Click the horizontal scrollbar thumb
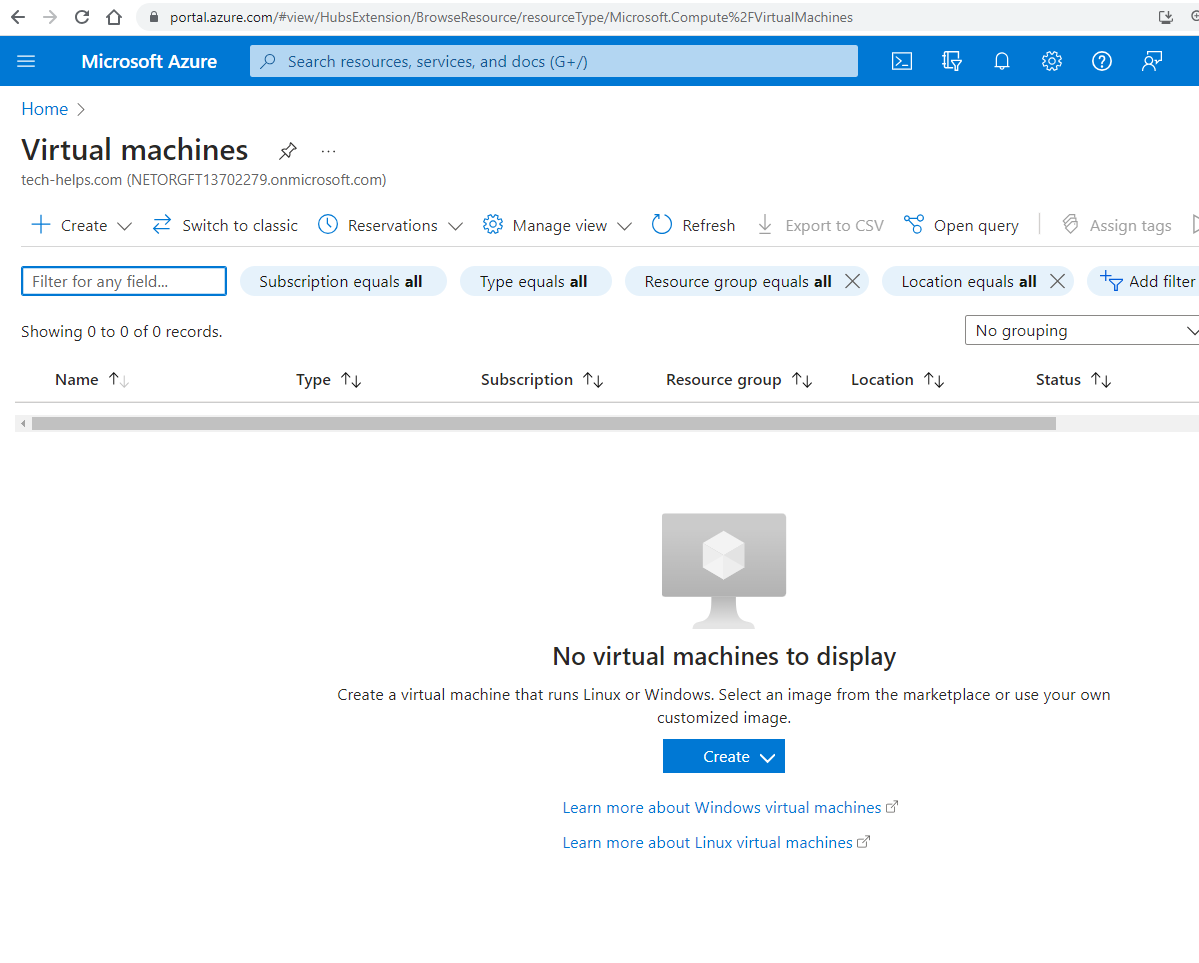This screenshot has width=1199, height=963. pyautogui.click(x=544, y=424)
